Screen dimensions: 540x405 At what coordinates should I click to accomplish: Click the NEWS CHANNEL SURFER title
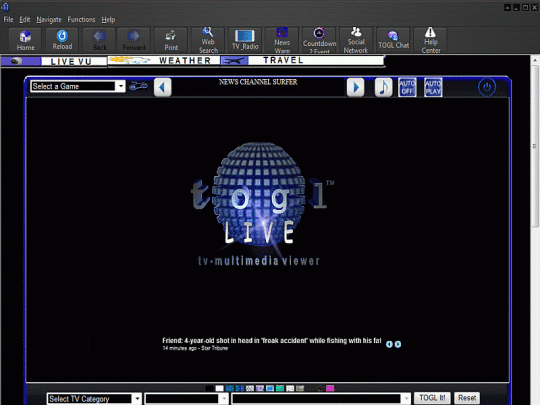[258, 82]
